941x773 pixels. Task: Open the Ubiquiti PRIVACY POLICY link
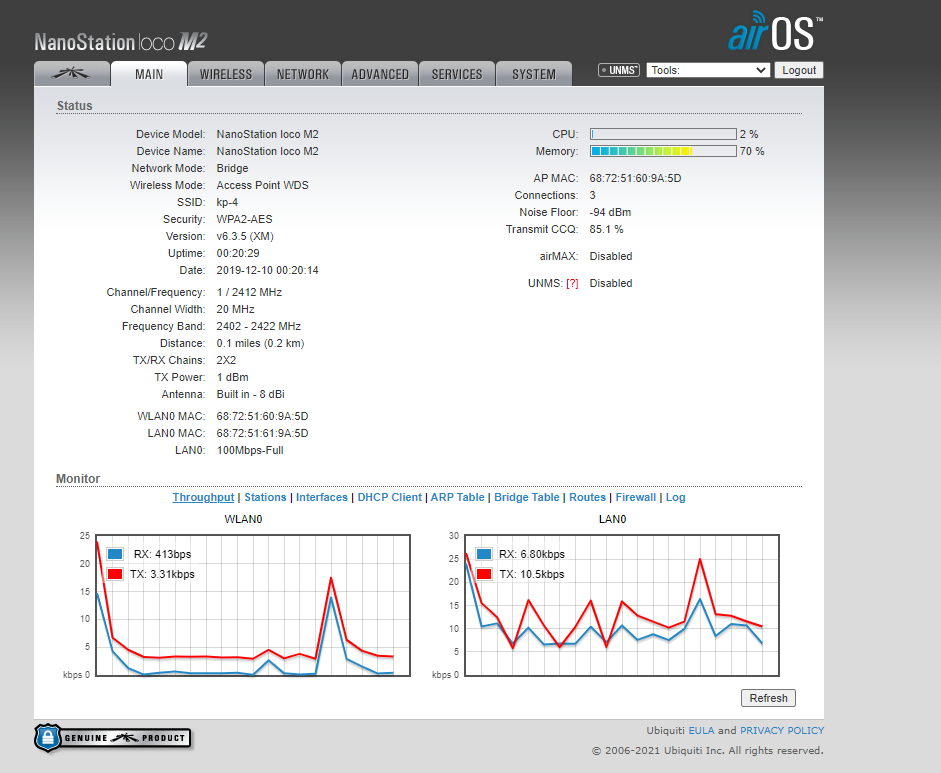coord(782,731)
